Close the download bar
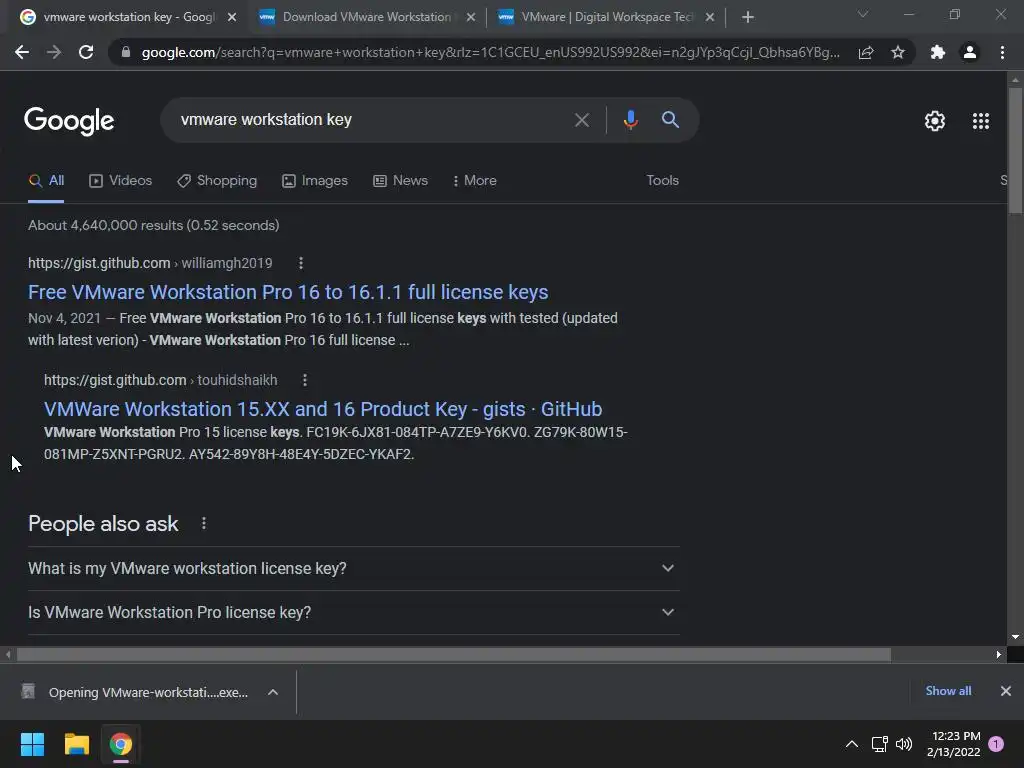Screen dimensions: 1024x768 [1006, 691]
